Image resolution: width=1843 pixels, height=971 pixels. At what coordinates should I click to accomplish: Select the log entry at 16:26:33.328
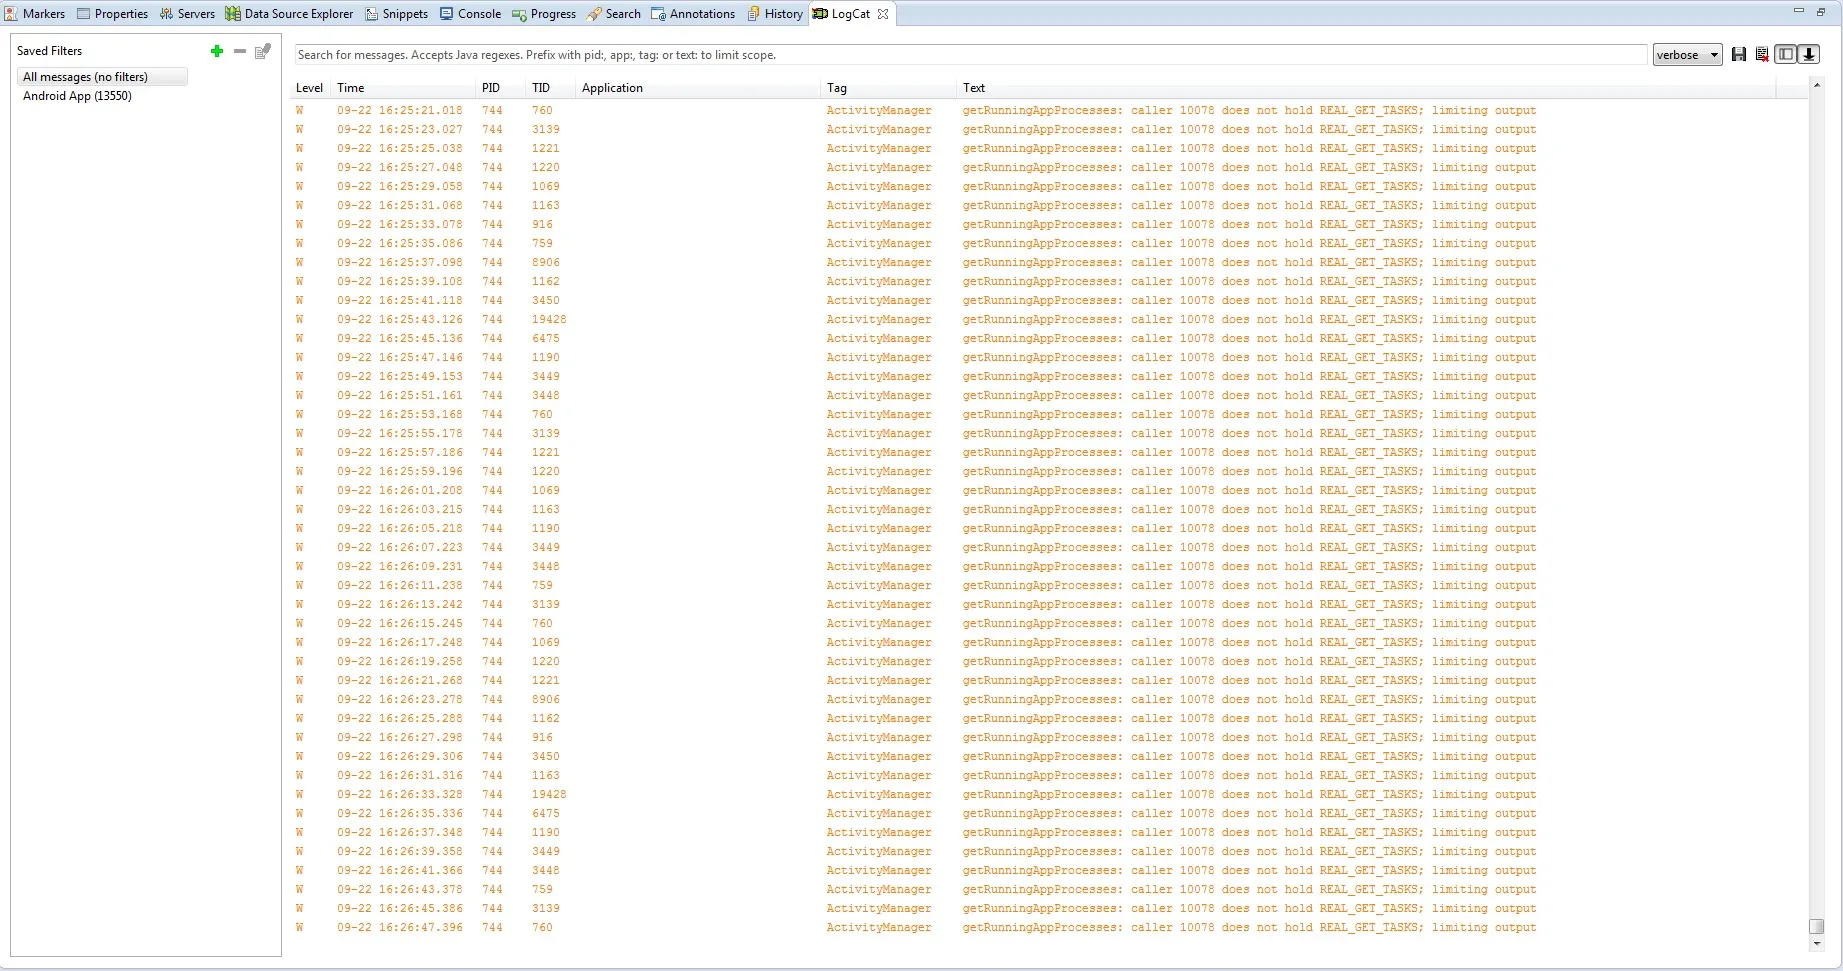tap(1048, 795)
